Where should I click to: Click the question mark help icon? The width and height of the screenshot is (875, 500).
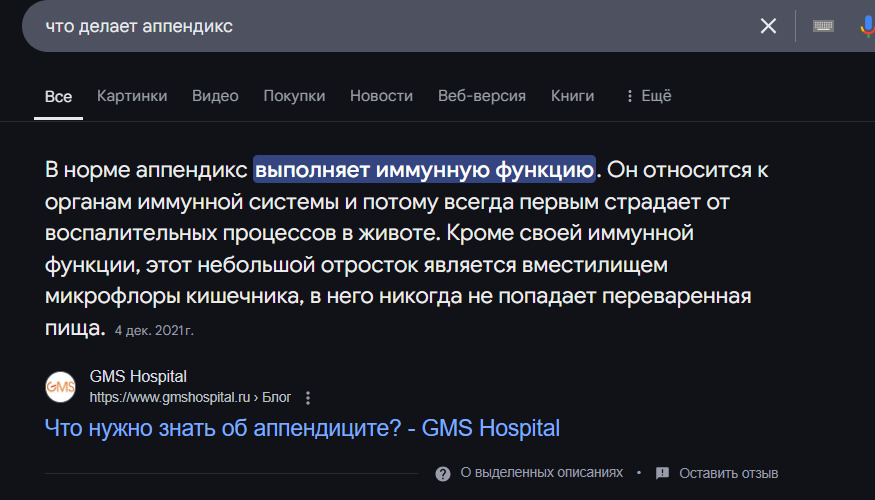(443, 473)
